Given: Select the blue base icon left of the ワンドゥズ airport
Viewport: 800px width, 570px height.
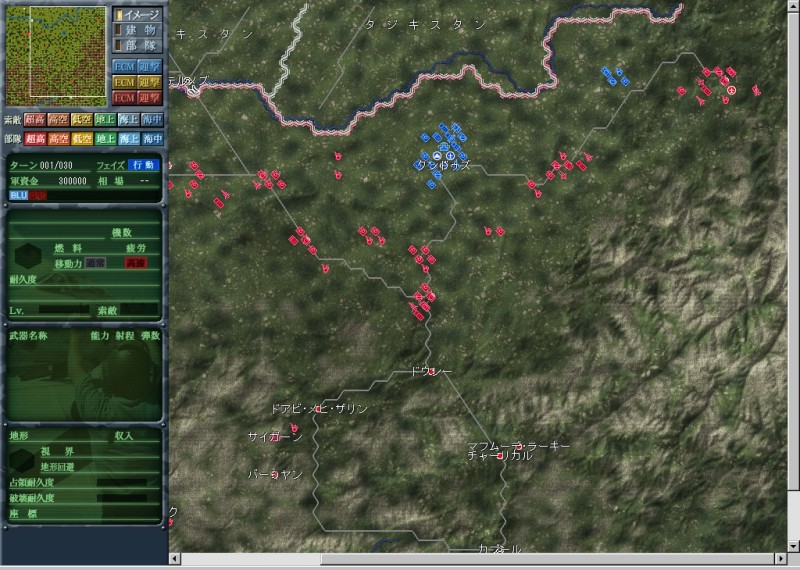Looking at the screenshot, I should tap(437, 156).
